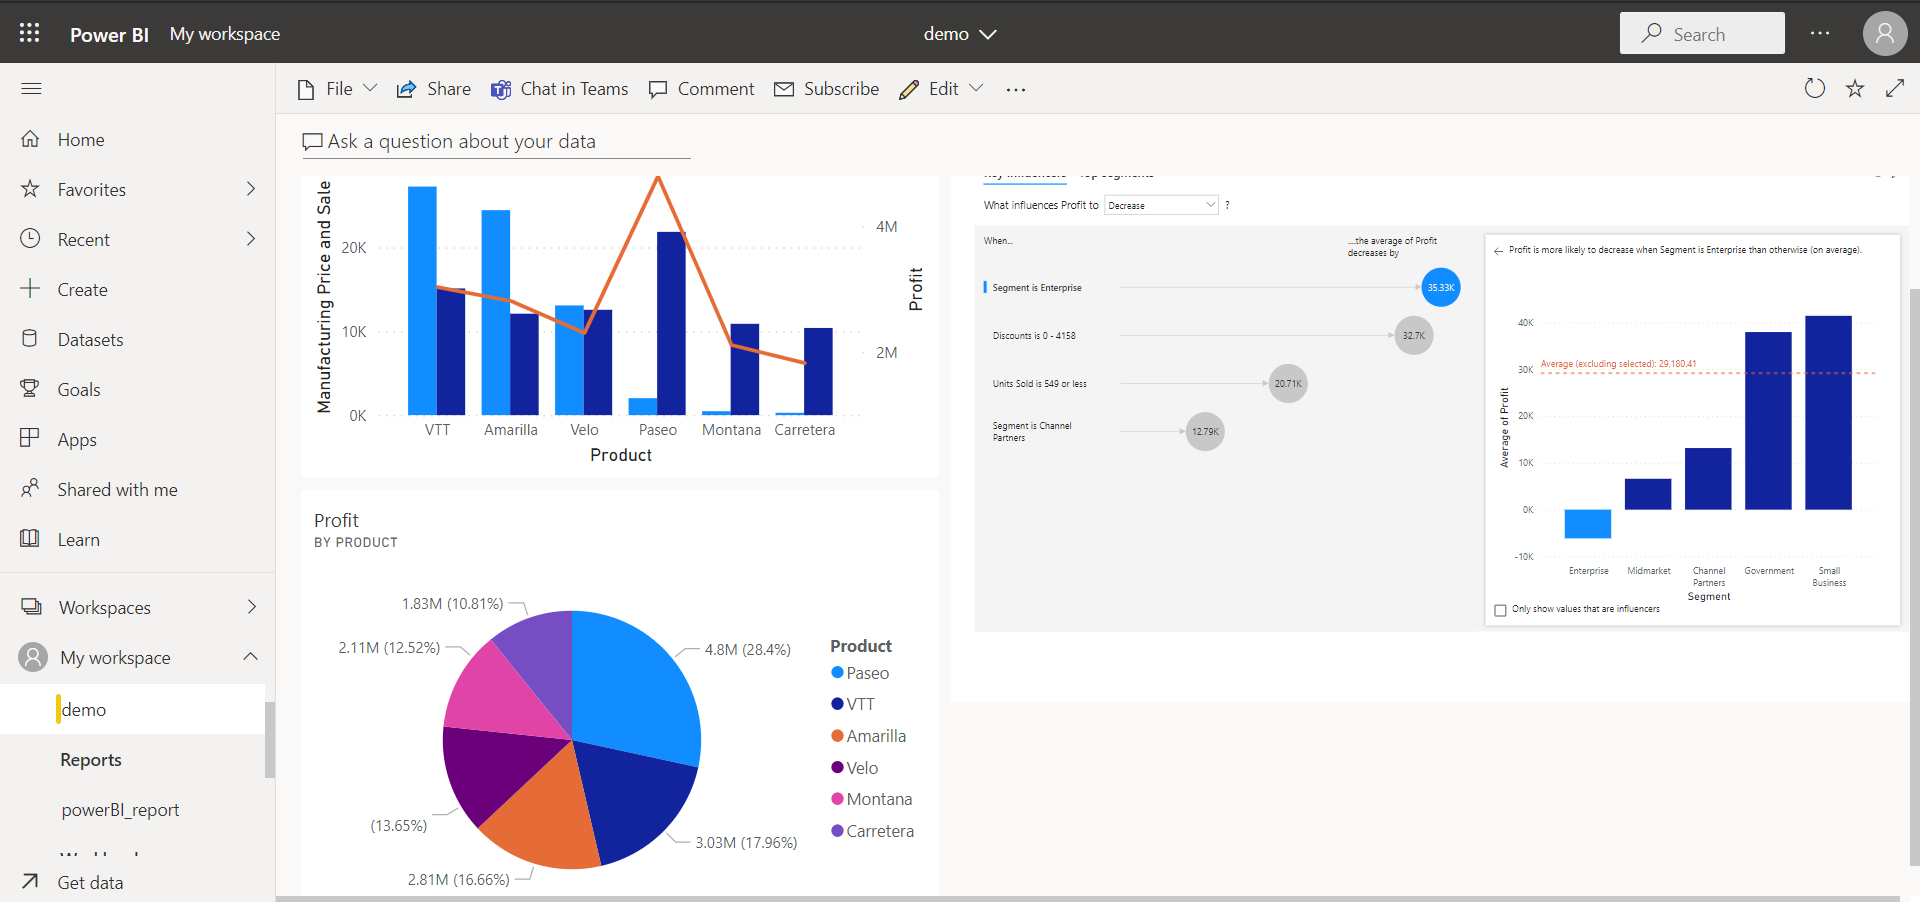This screenshot has width=1920, height=902.
Task: Open the Decrease influence dropdown
Action: point(1161,205)
